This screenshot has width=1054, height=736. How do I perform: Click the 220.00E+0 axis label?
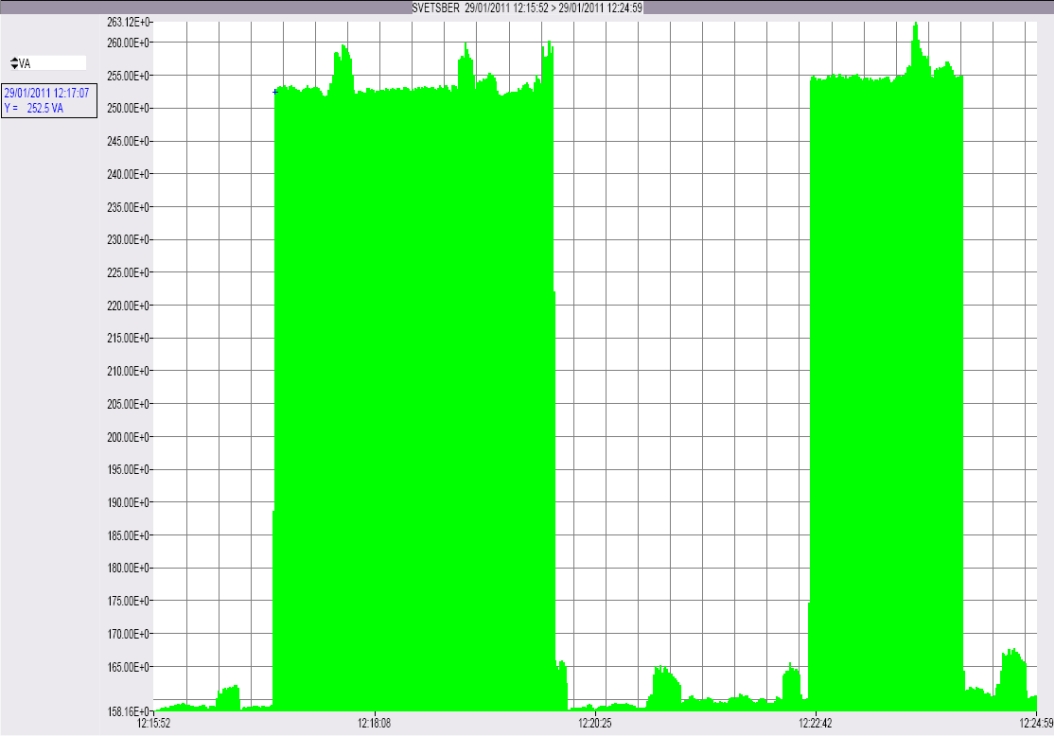pos(128,306)
